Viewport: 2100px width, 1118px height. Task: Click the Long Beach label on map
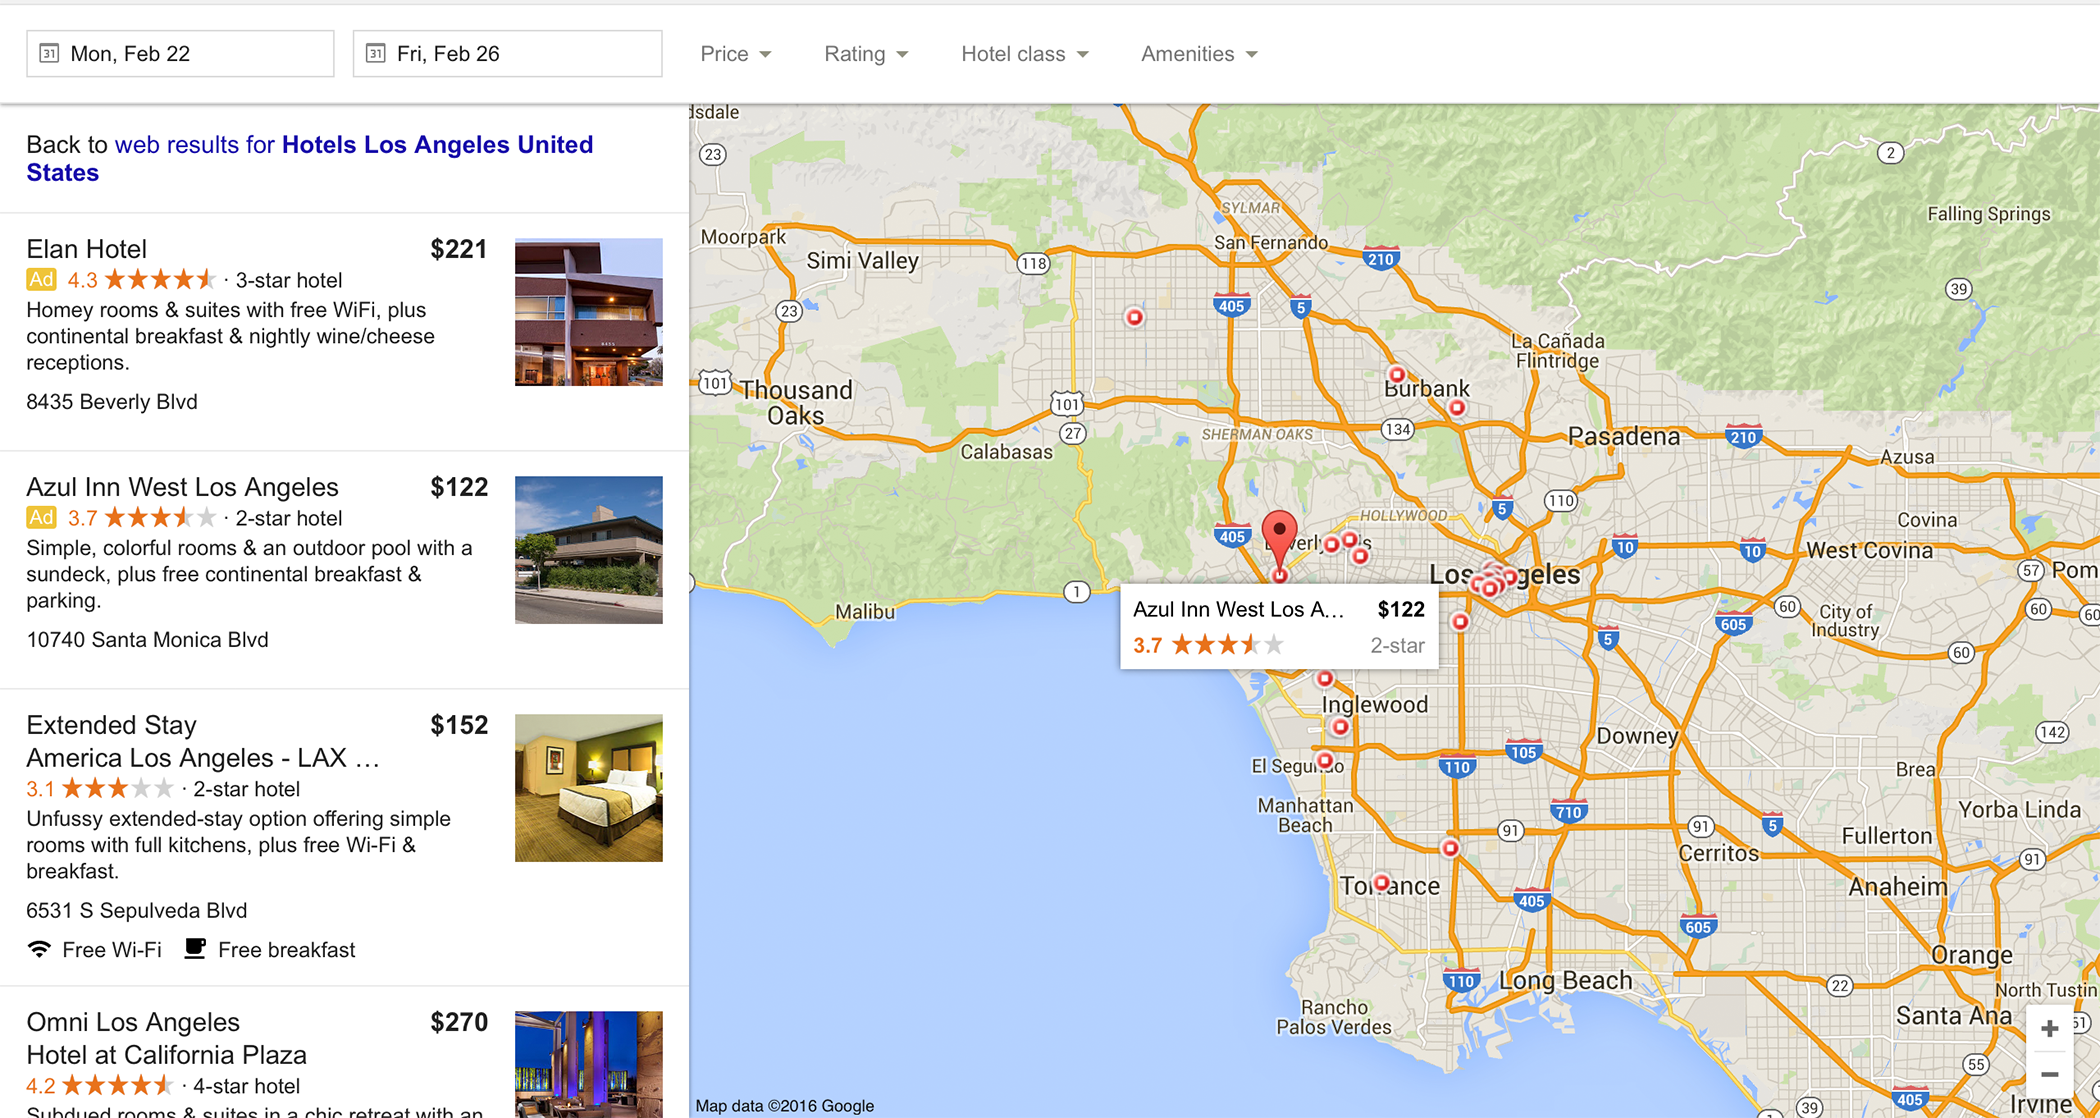coord(1565,980)
